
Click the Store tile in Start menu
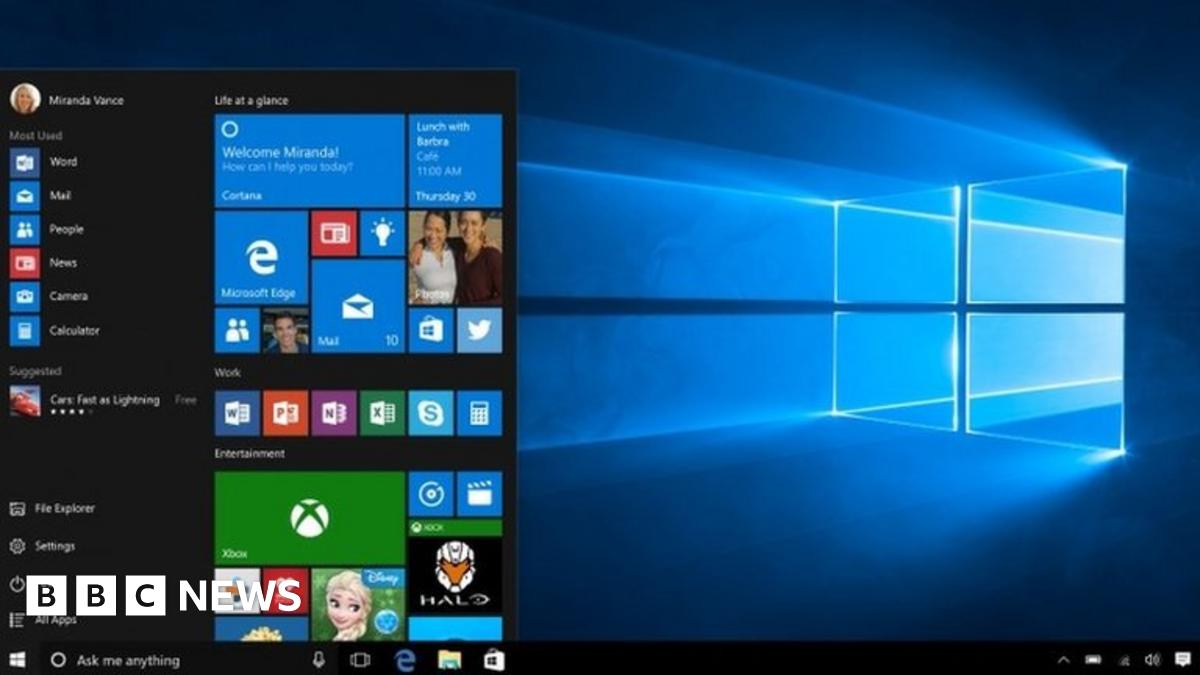(x=431, y=330)
